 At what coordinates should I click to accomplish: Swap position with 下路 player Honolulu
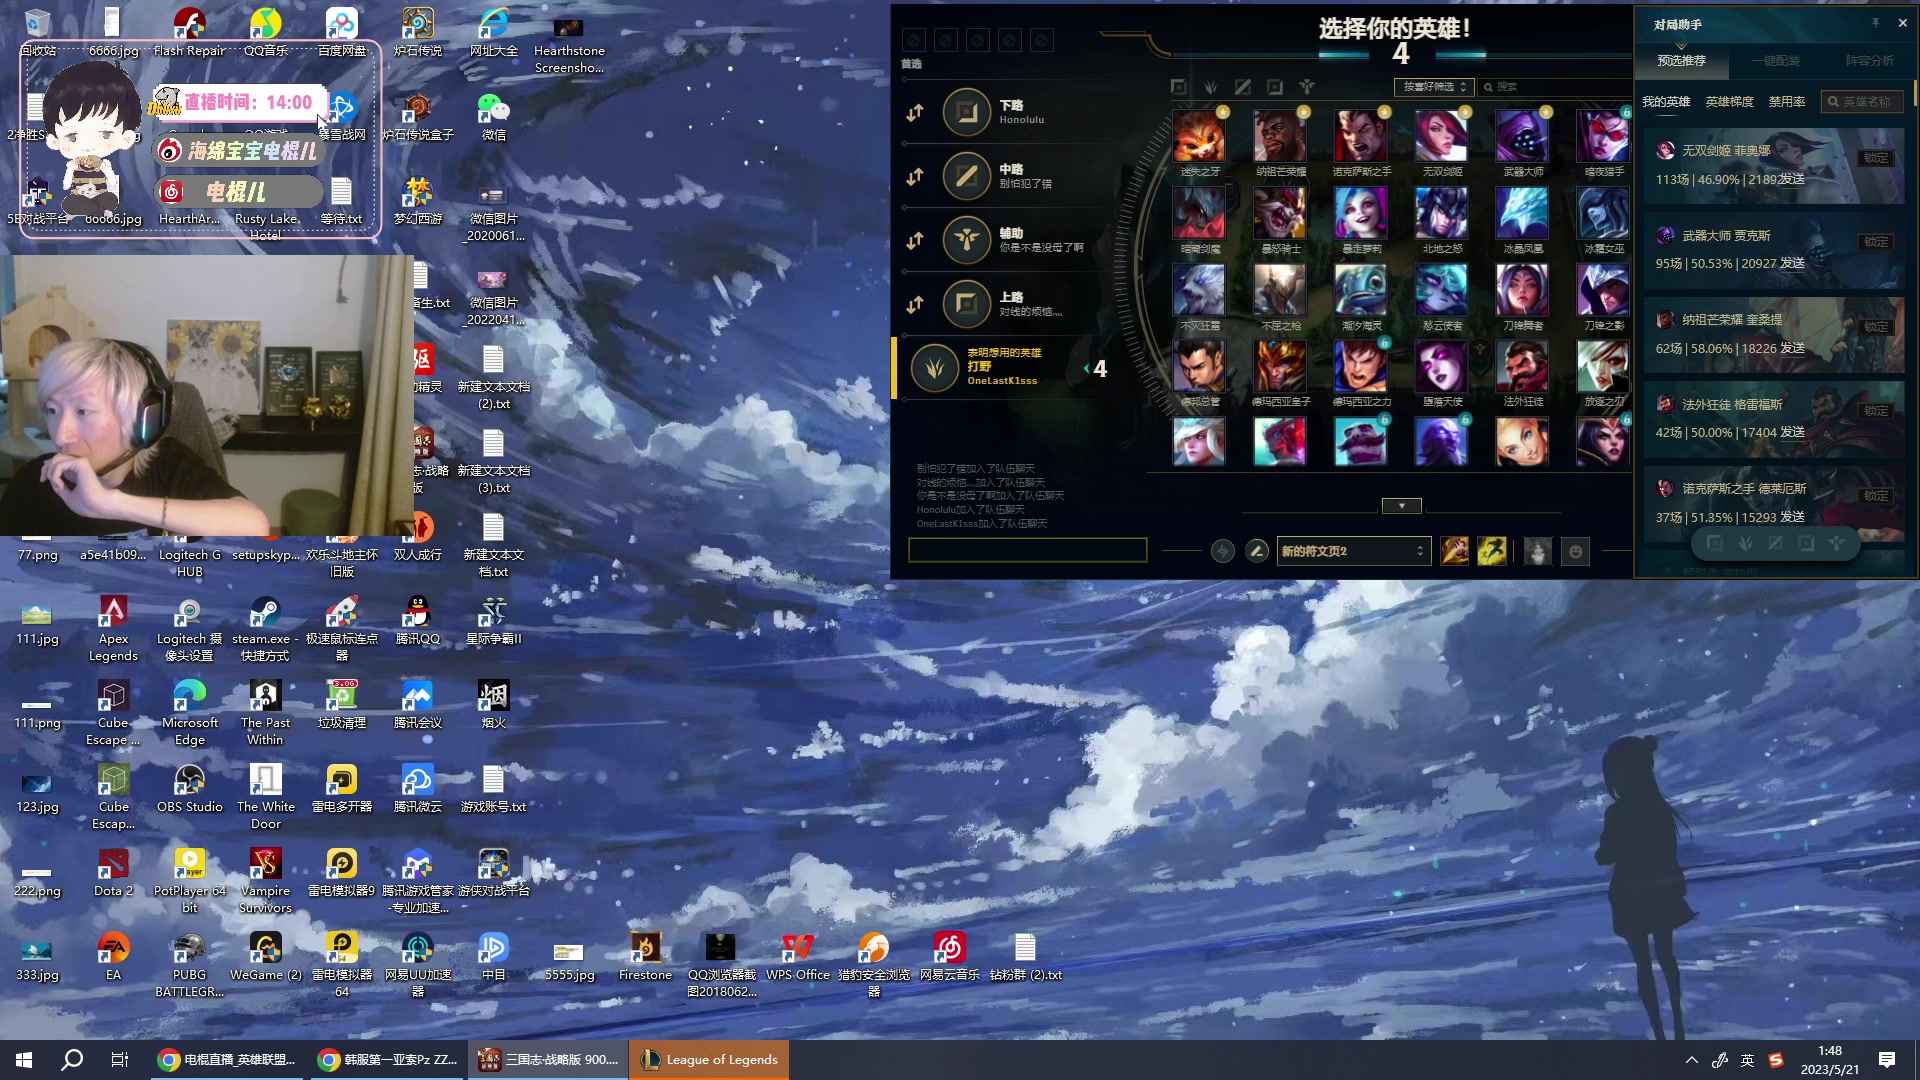point(915,113)
